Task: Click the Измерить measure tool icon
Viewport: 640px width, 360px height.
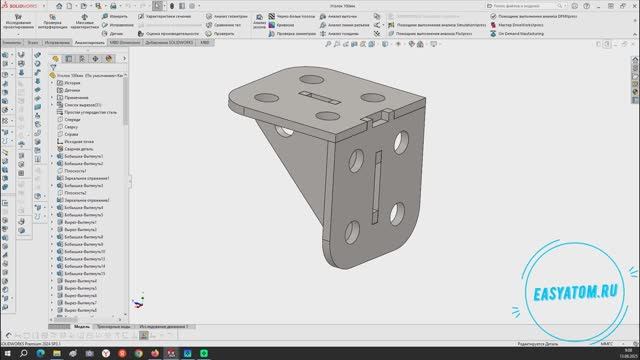Action: click(105, 16)
